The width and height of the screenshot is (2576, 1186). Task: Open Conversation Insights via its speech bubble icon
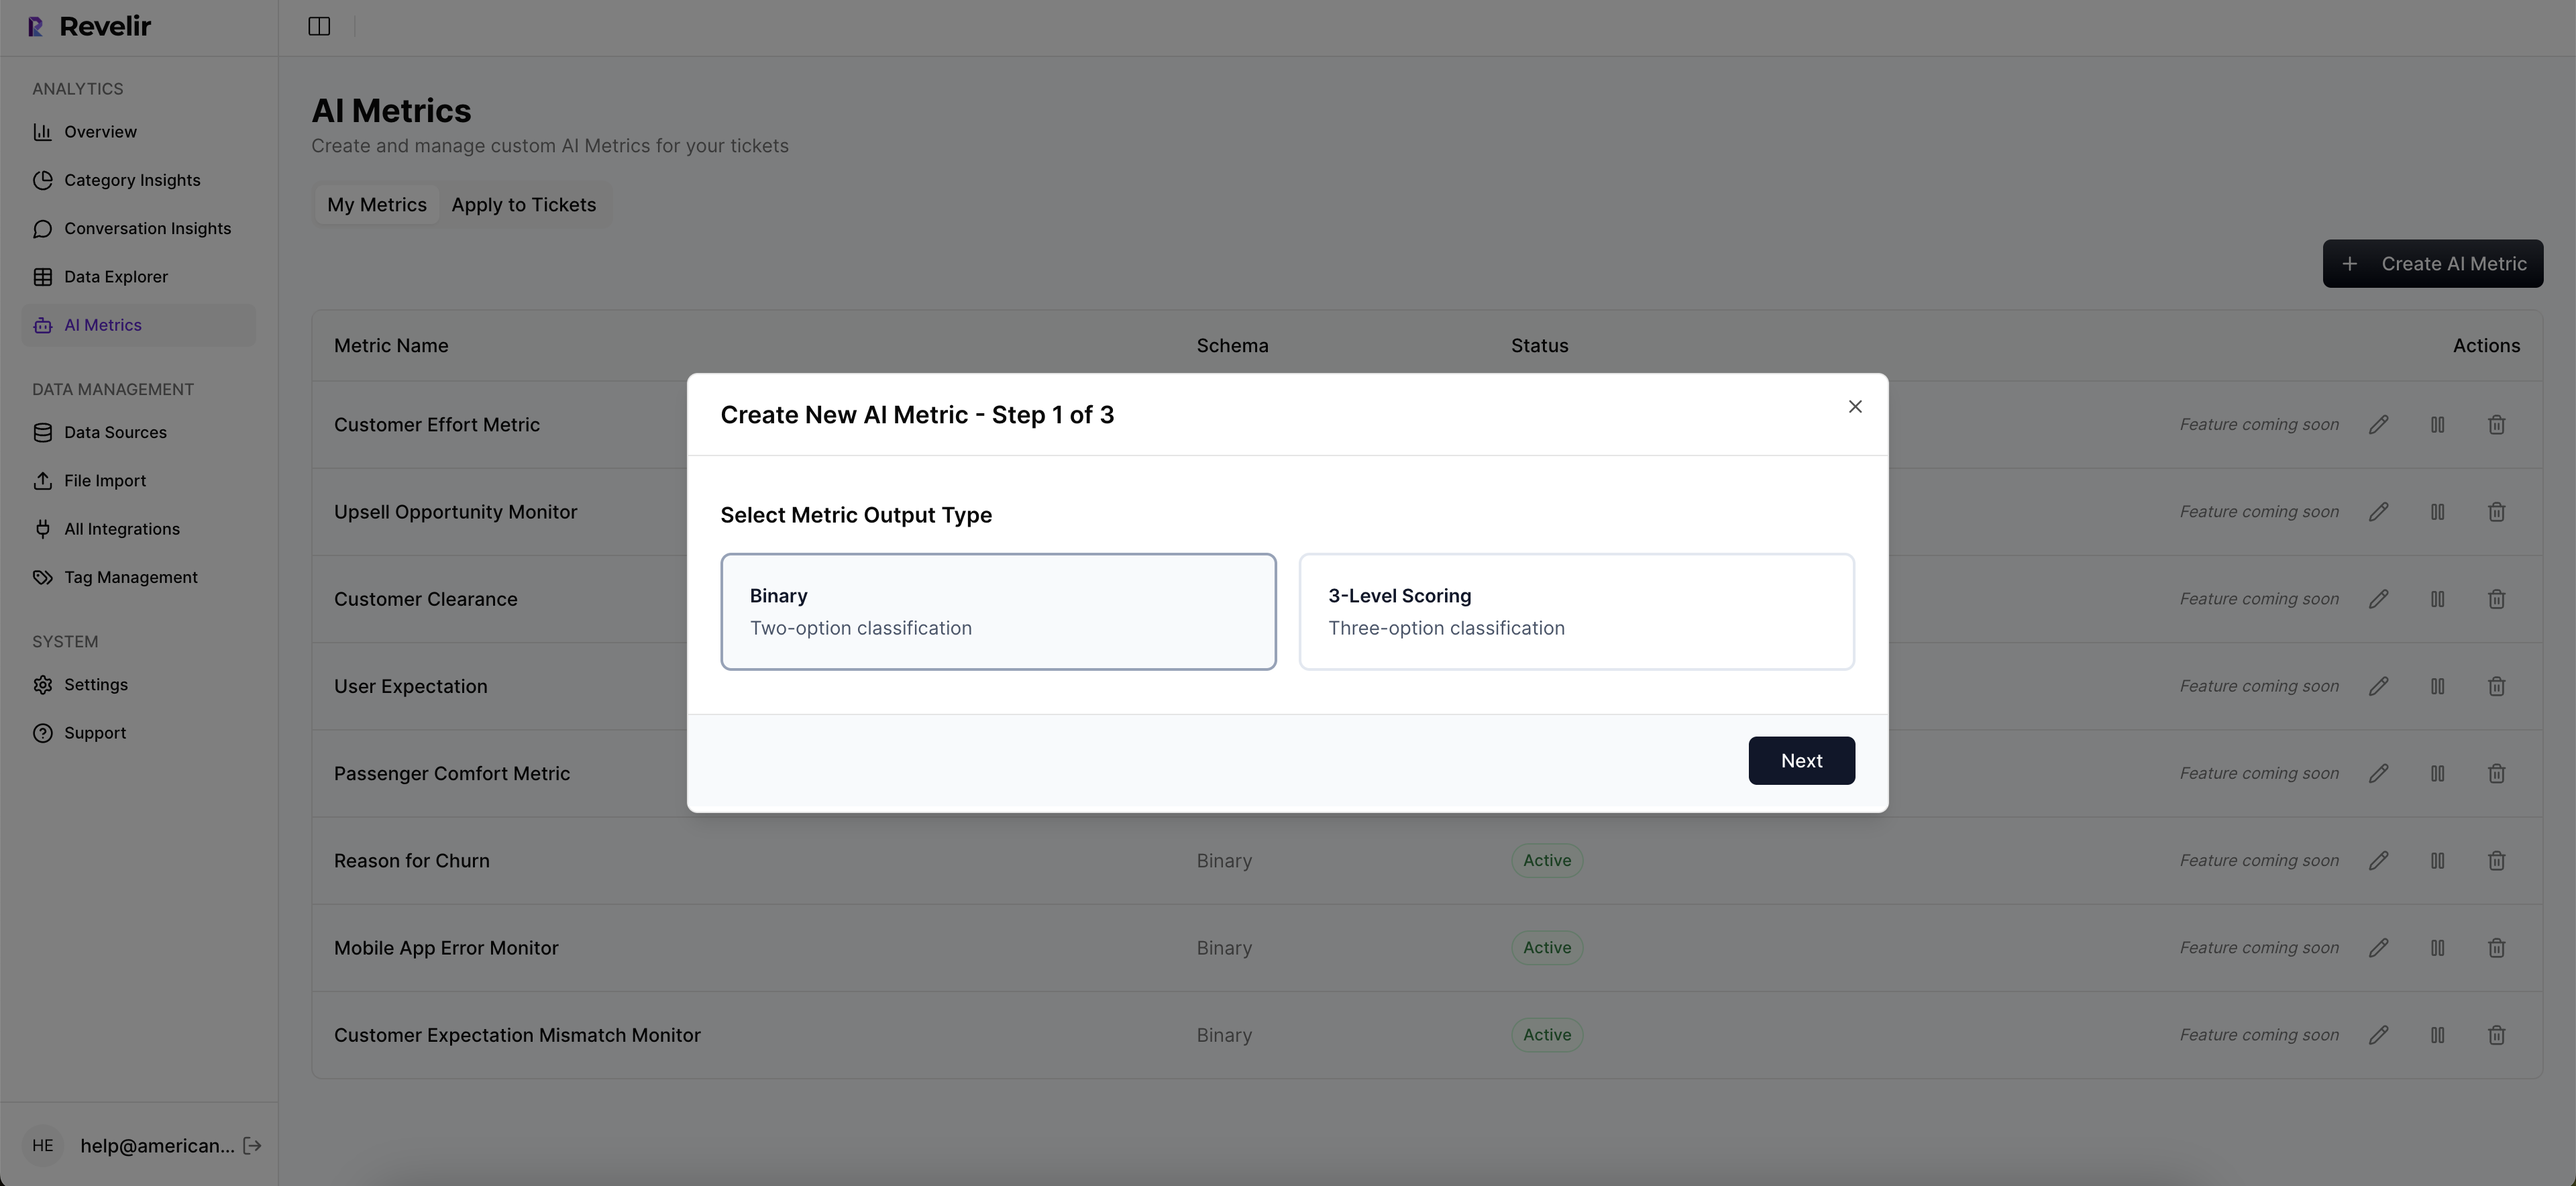[43, 228]
